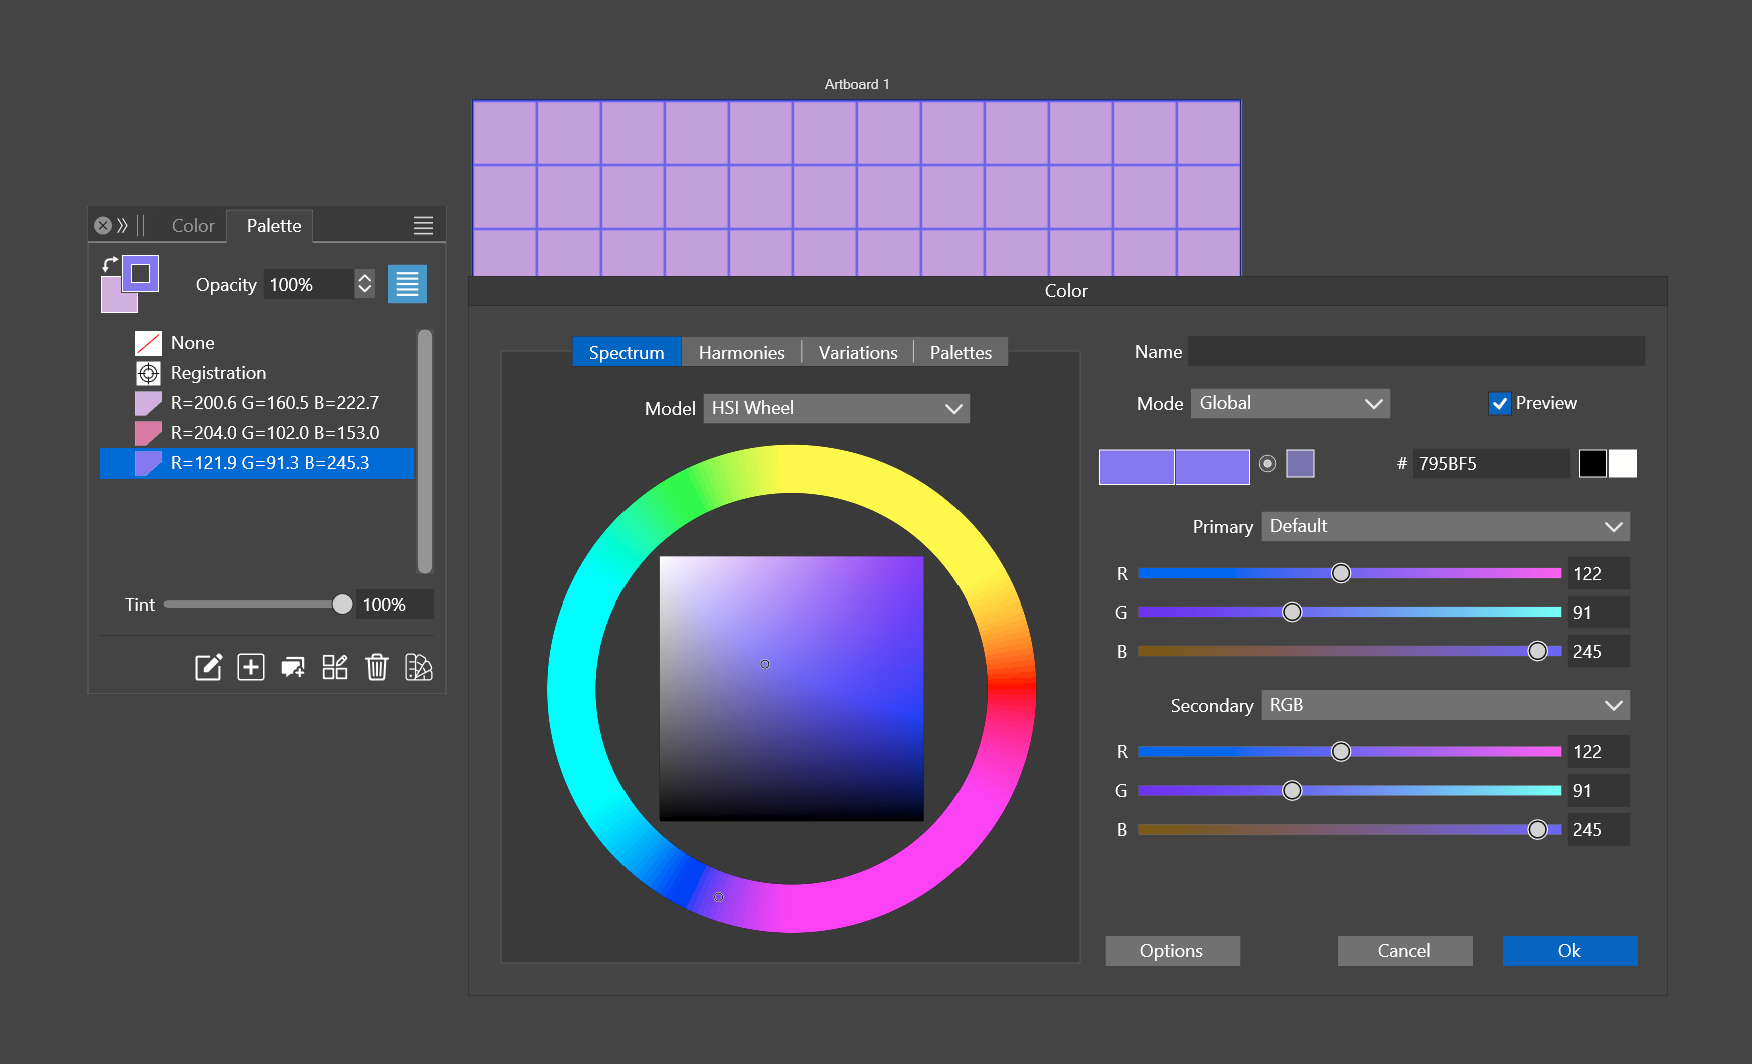Open the Palette panel hamburger menu
The width and height of the screenshot is (1752, 1064).
423,226
